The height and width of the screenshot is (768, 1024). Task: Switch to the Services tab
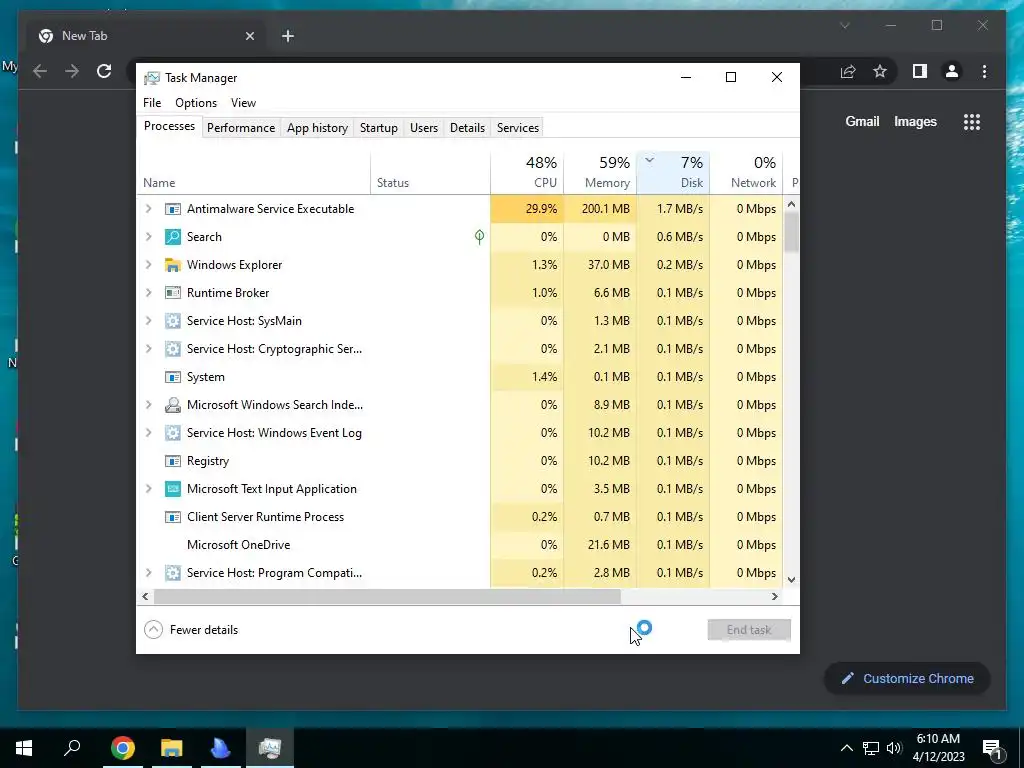(518, 128)
